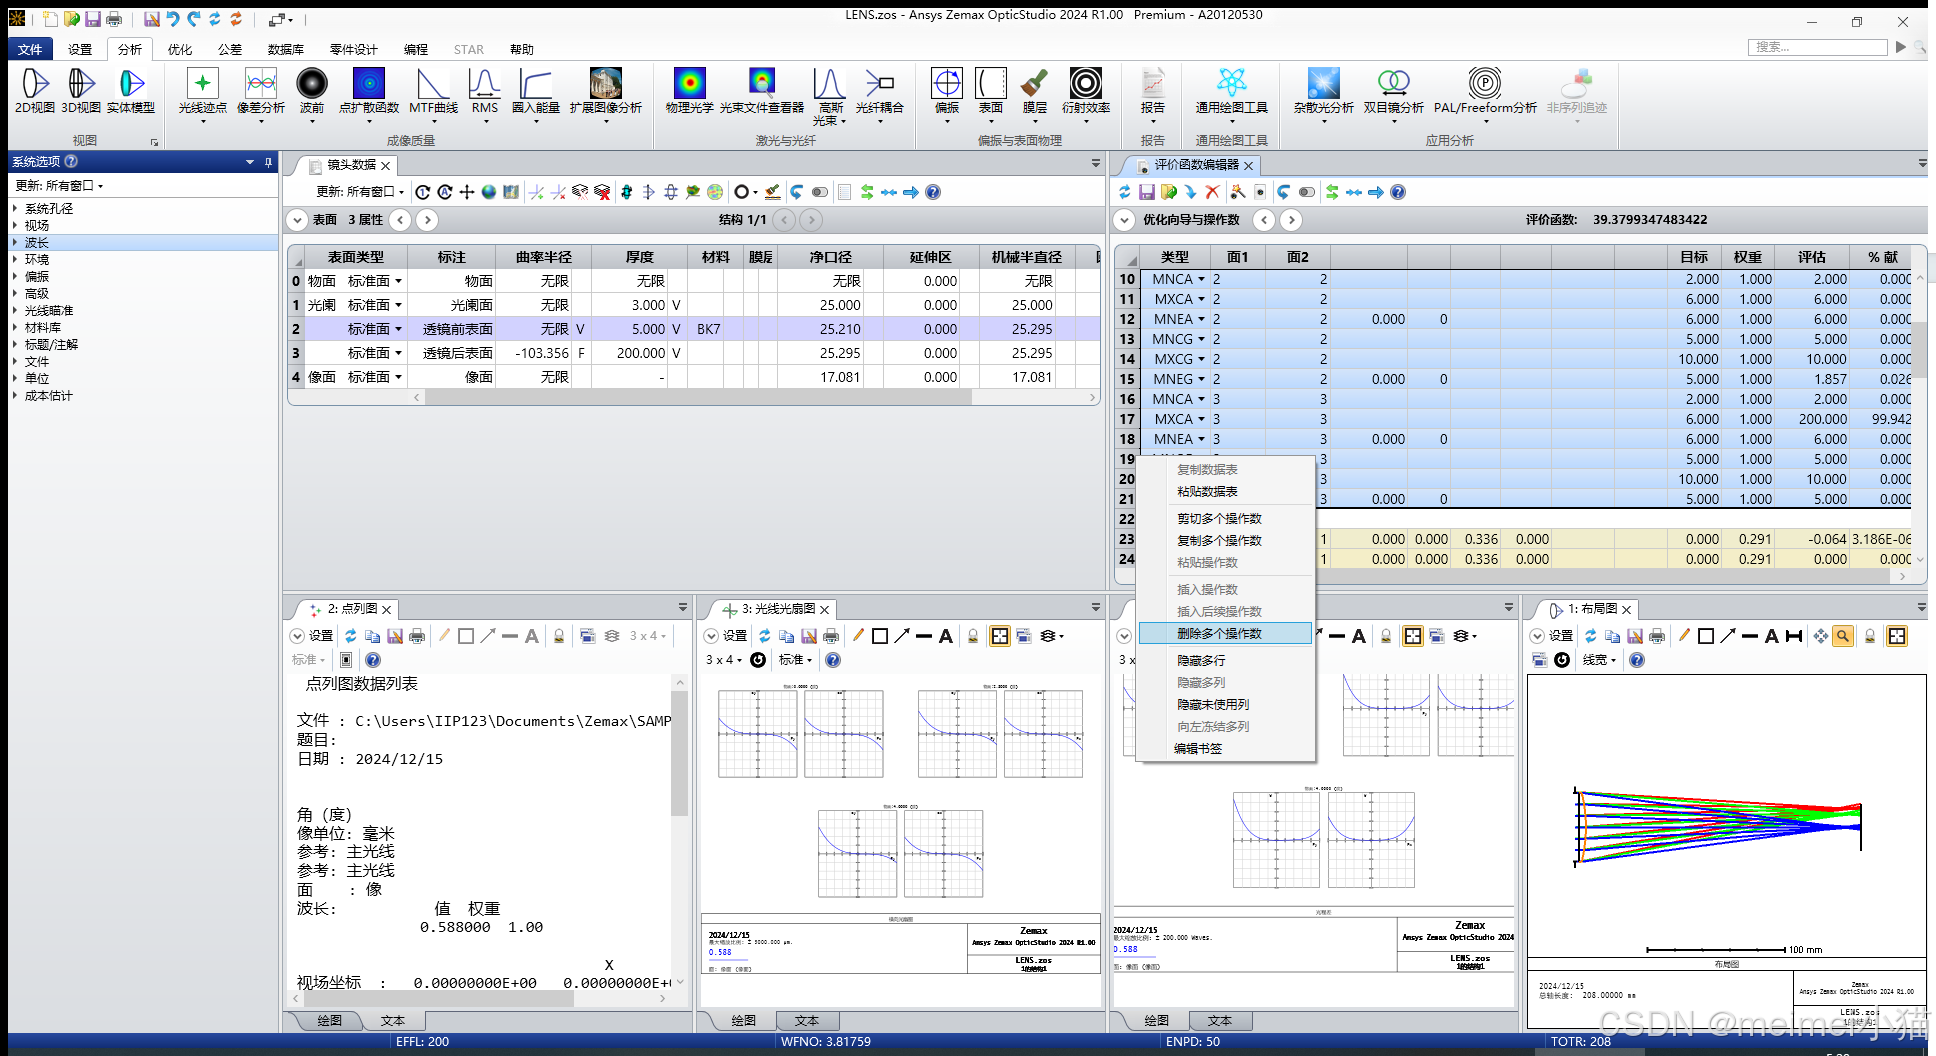Viewport: 1936px width, 1056px height.
Task: Switch to the 公差 ribbon tab
Action: tap(230, 49)
